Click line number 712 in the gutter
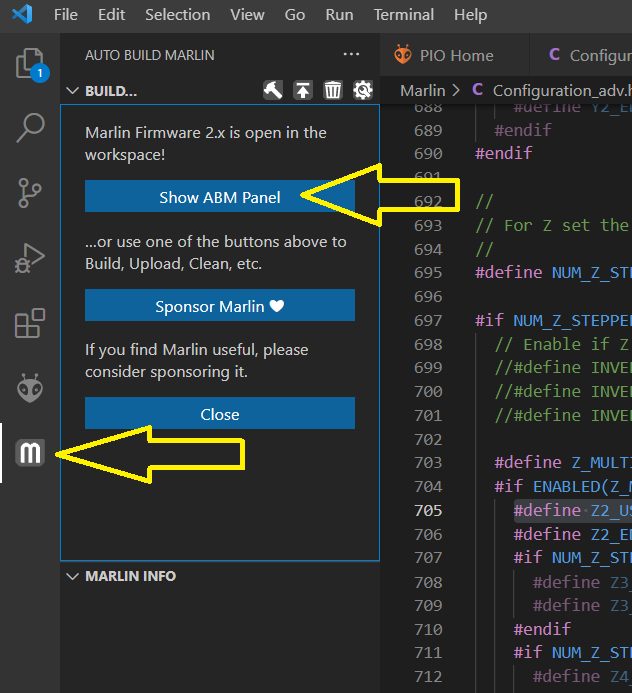Viewport: 632px width, 693px height. 428,677
